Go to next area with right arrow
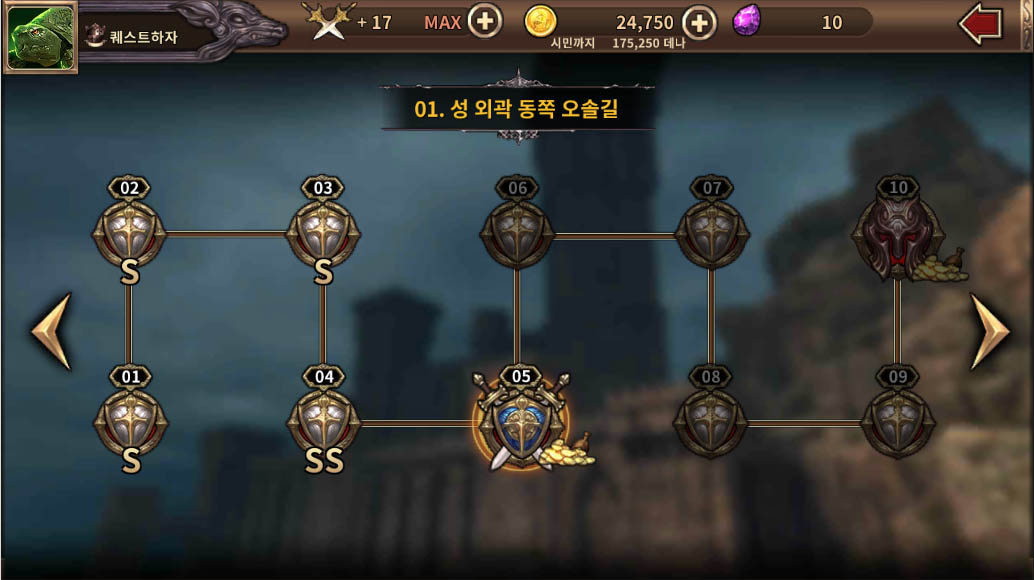This screenshot has width=1034, height=580. click(x=990, y=331)
